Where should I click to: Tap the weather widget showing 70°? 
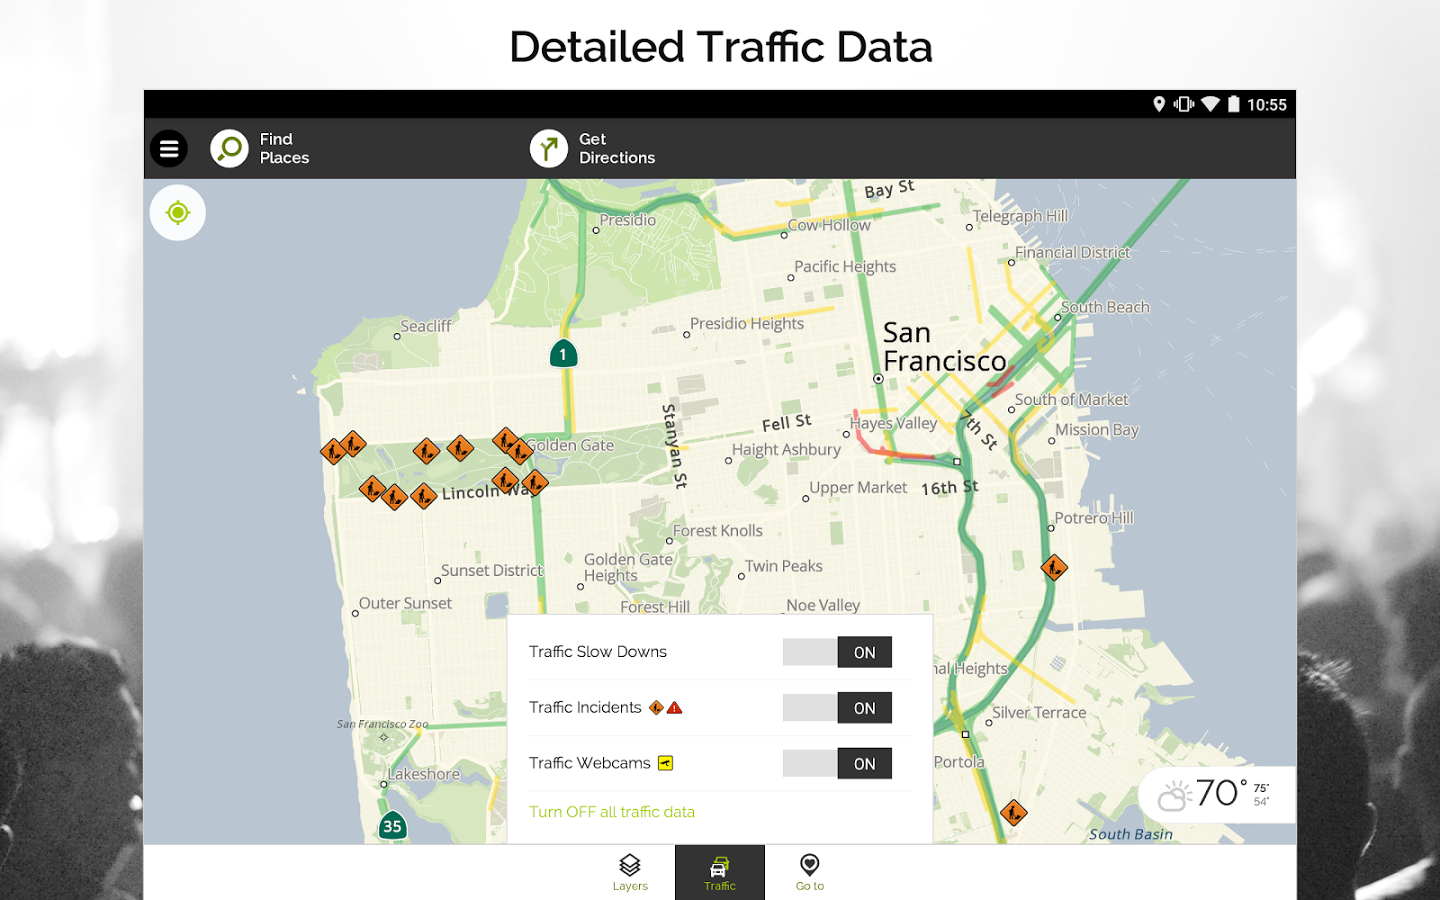tap(1216, 794)
